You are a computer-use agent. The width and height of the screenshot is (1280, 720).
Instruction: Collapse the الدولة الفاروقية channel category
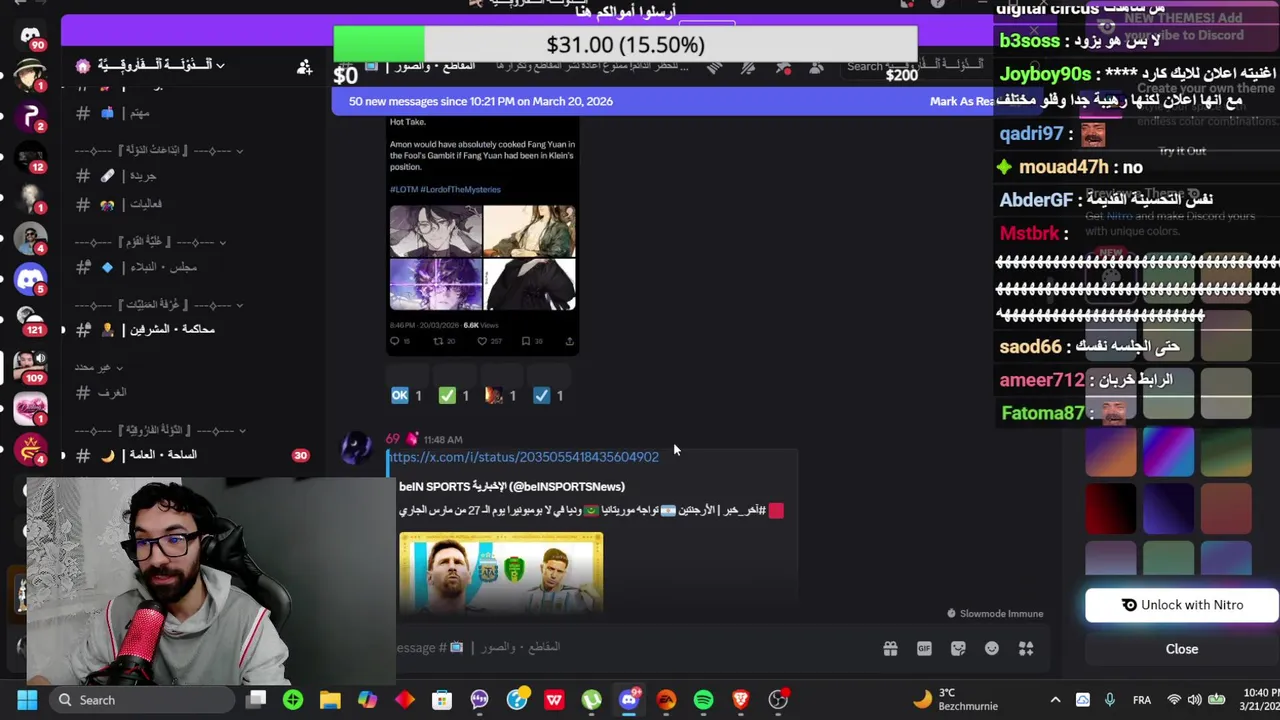160,430
